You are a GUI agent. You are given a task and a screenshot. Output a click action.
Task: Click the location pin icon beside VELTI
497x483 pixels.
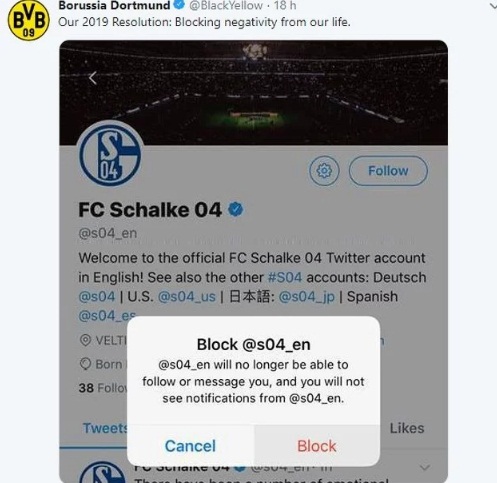(86, 340)
